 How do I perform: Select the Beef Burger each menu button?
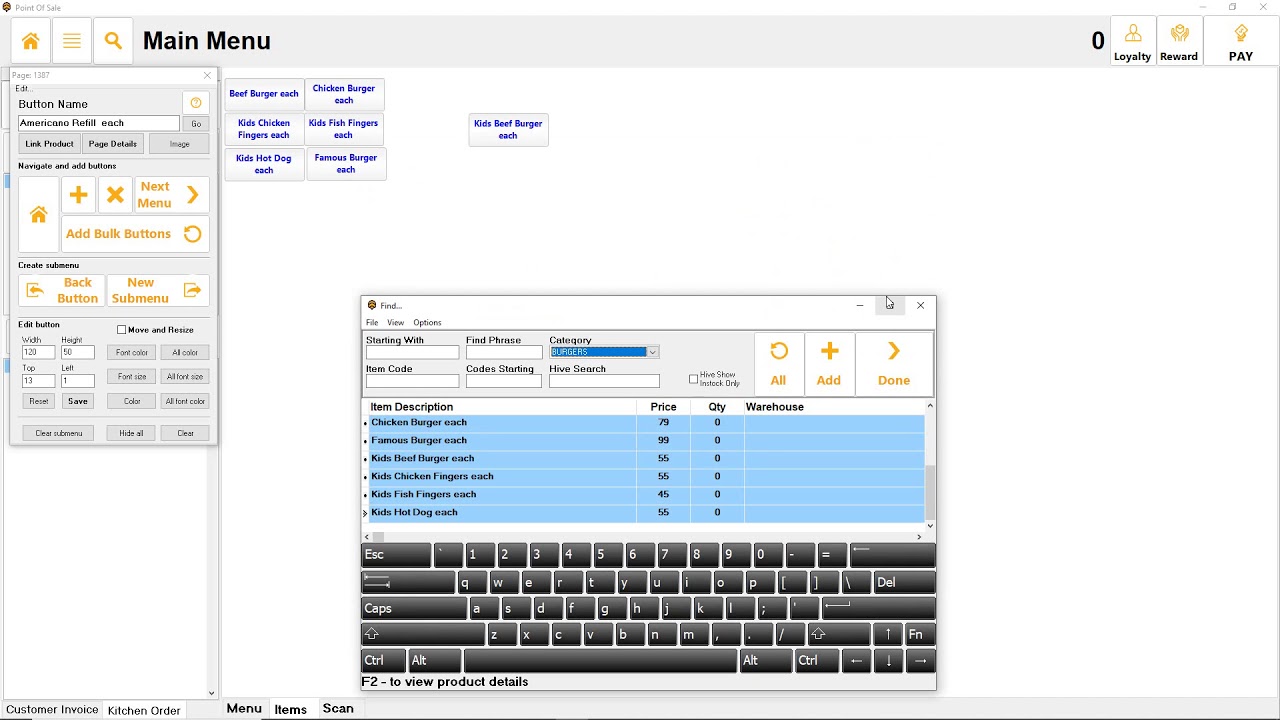click(x=264, y=94)
